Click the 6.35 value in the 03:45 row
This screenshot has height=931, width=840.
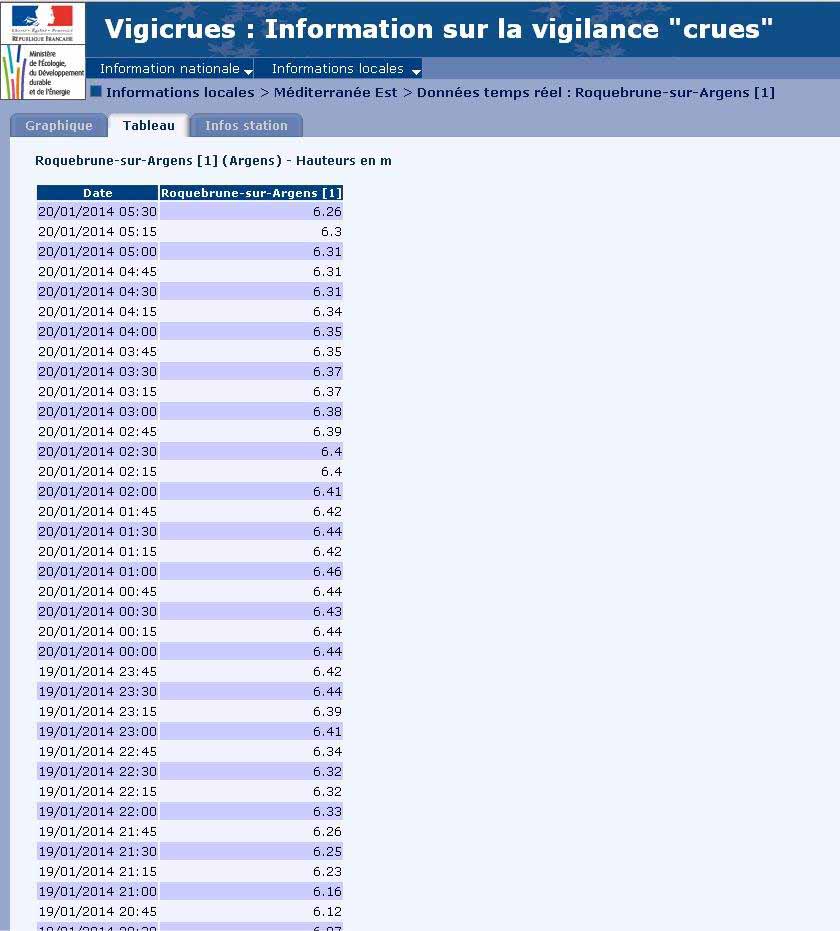point(327,352)
